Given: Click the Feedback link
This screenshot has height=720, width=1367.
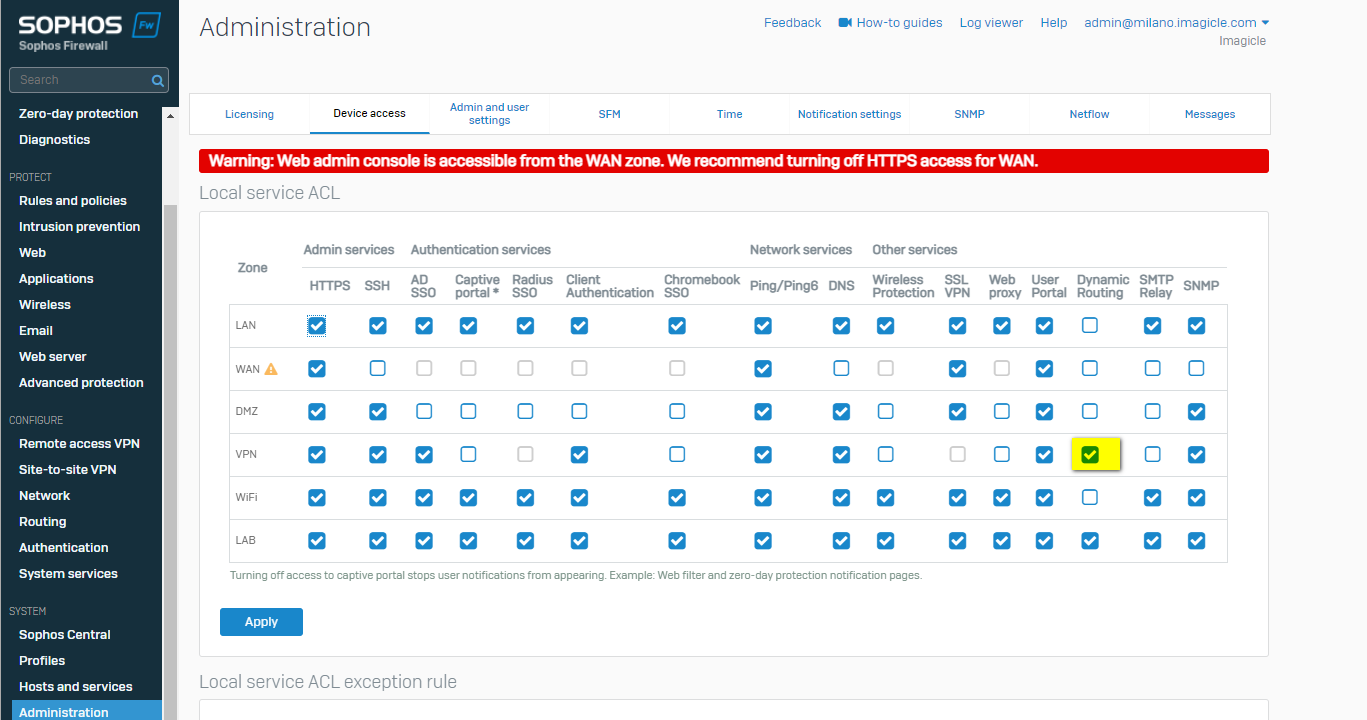Looking at the screenshot, I should pos(792,23).
